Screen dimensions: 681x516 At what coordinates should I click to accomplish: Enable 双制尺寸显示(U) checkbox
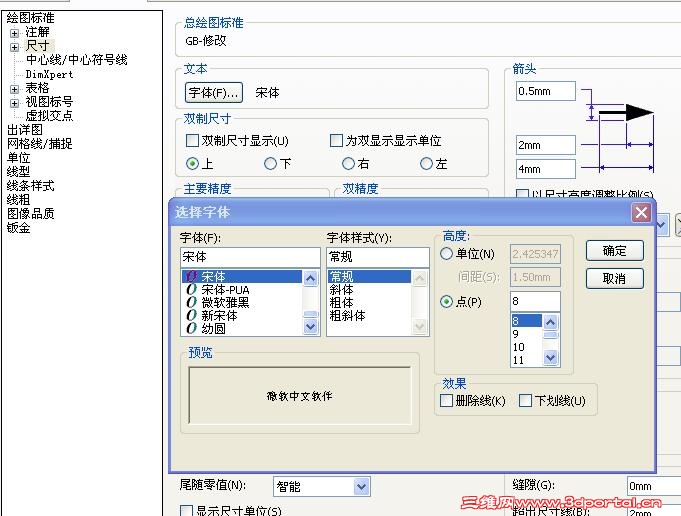coord(192,140)
